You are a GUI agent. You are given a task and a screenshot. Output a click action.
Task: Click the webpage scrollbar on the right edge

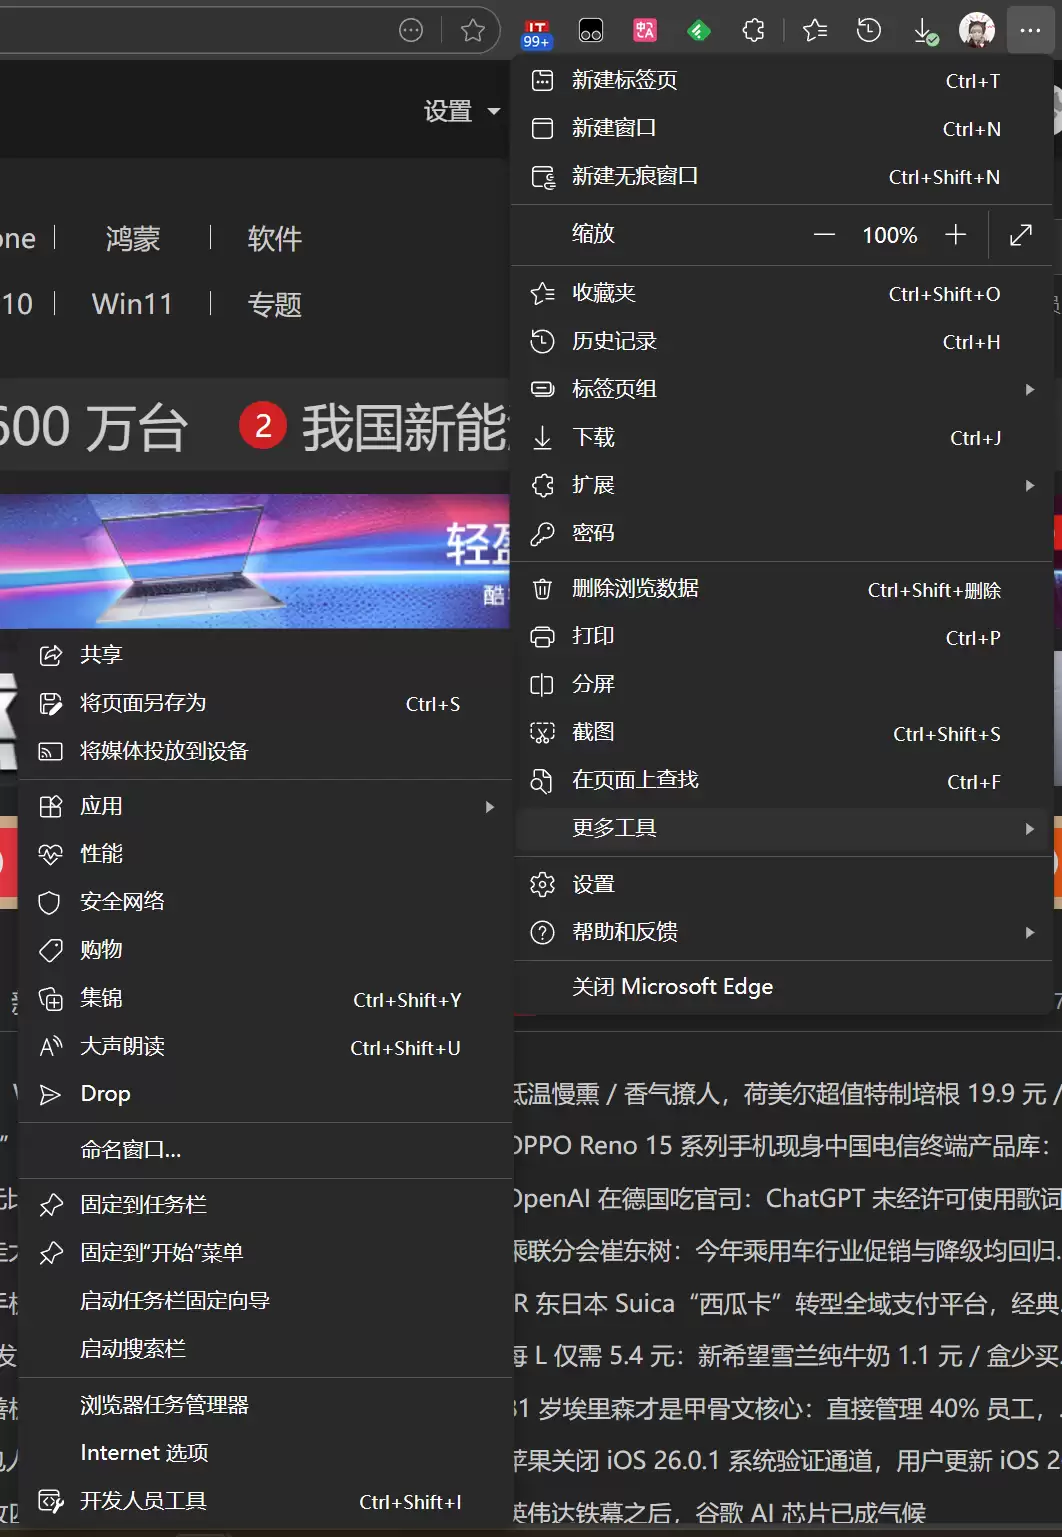tap(1055, 700)
